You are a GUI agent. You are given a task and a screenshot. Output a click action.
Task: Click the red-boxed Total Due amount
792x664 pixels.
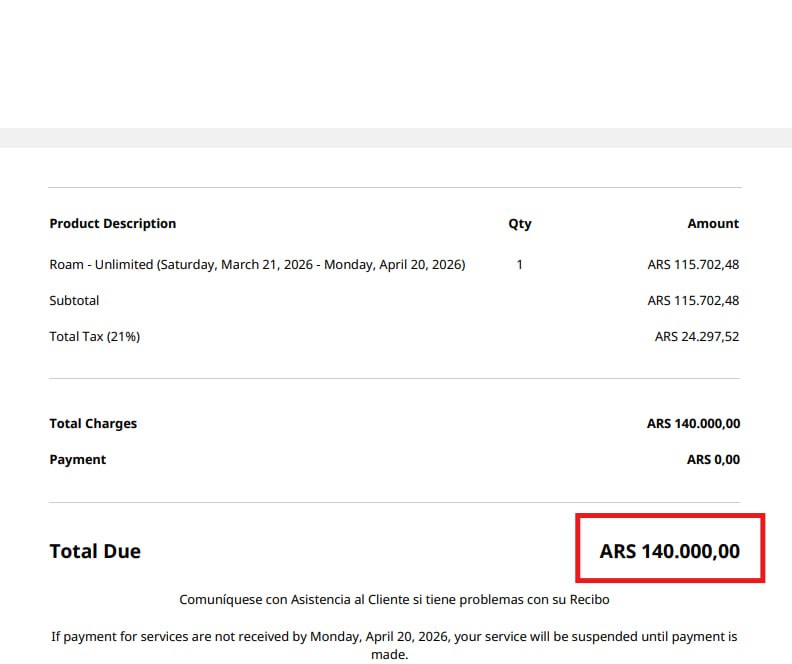[x=670, y=551]
